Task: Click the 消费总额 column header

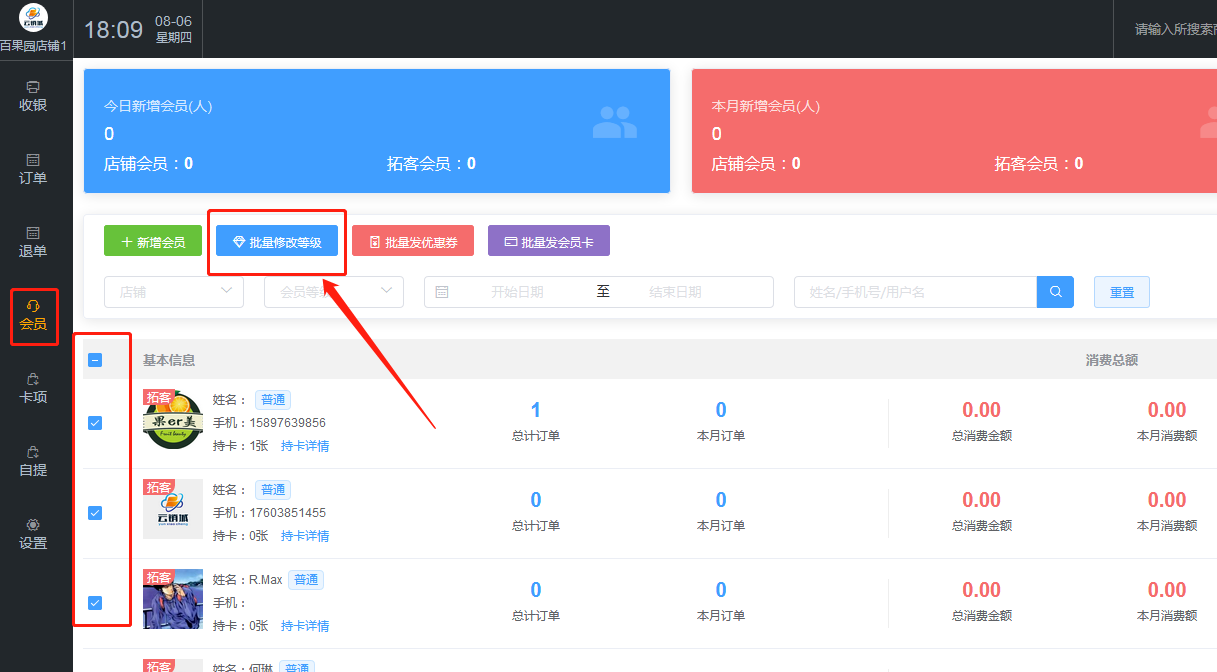Action: (x=1112, y=360)
